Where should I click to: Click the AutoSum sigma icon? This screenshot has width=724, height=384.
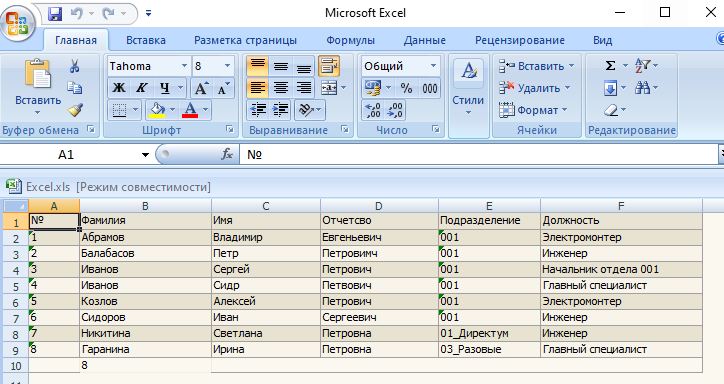coord(610,66)
